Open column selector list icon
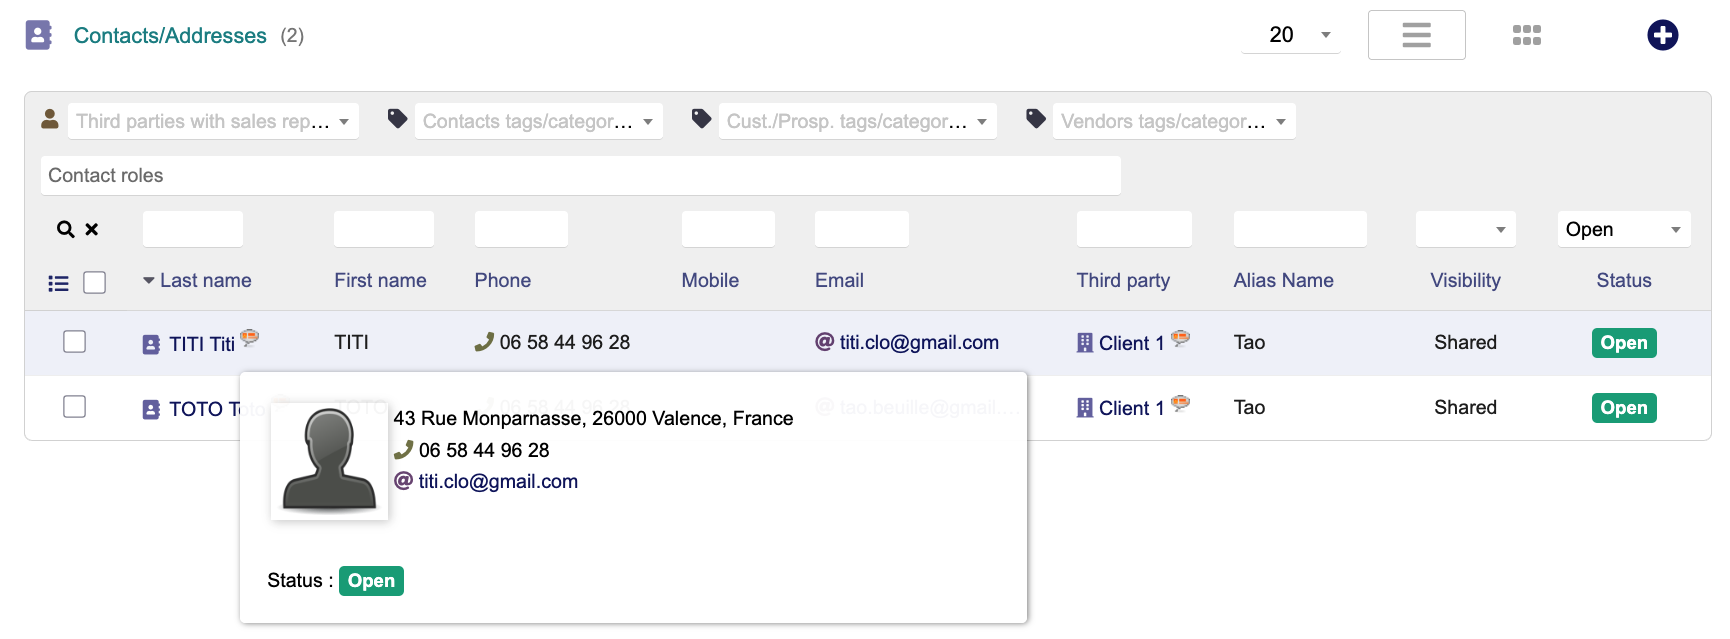 point(59,283)
